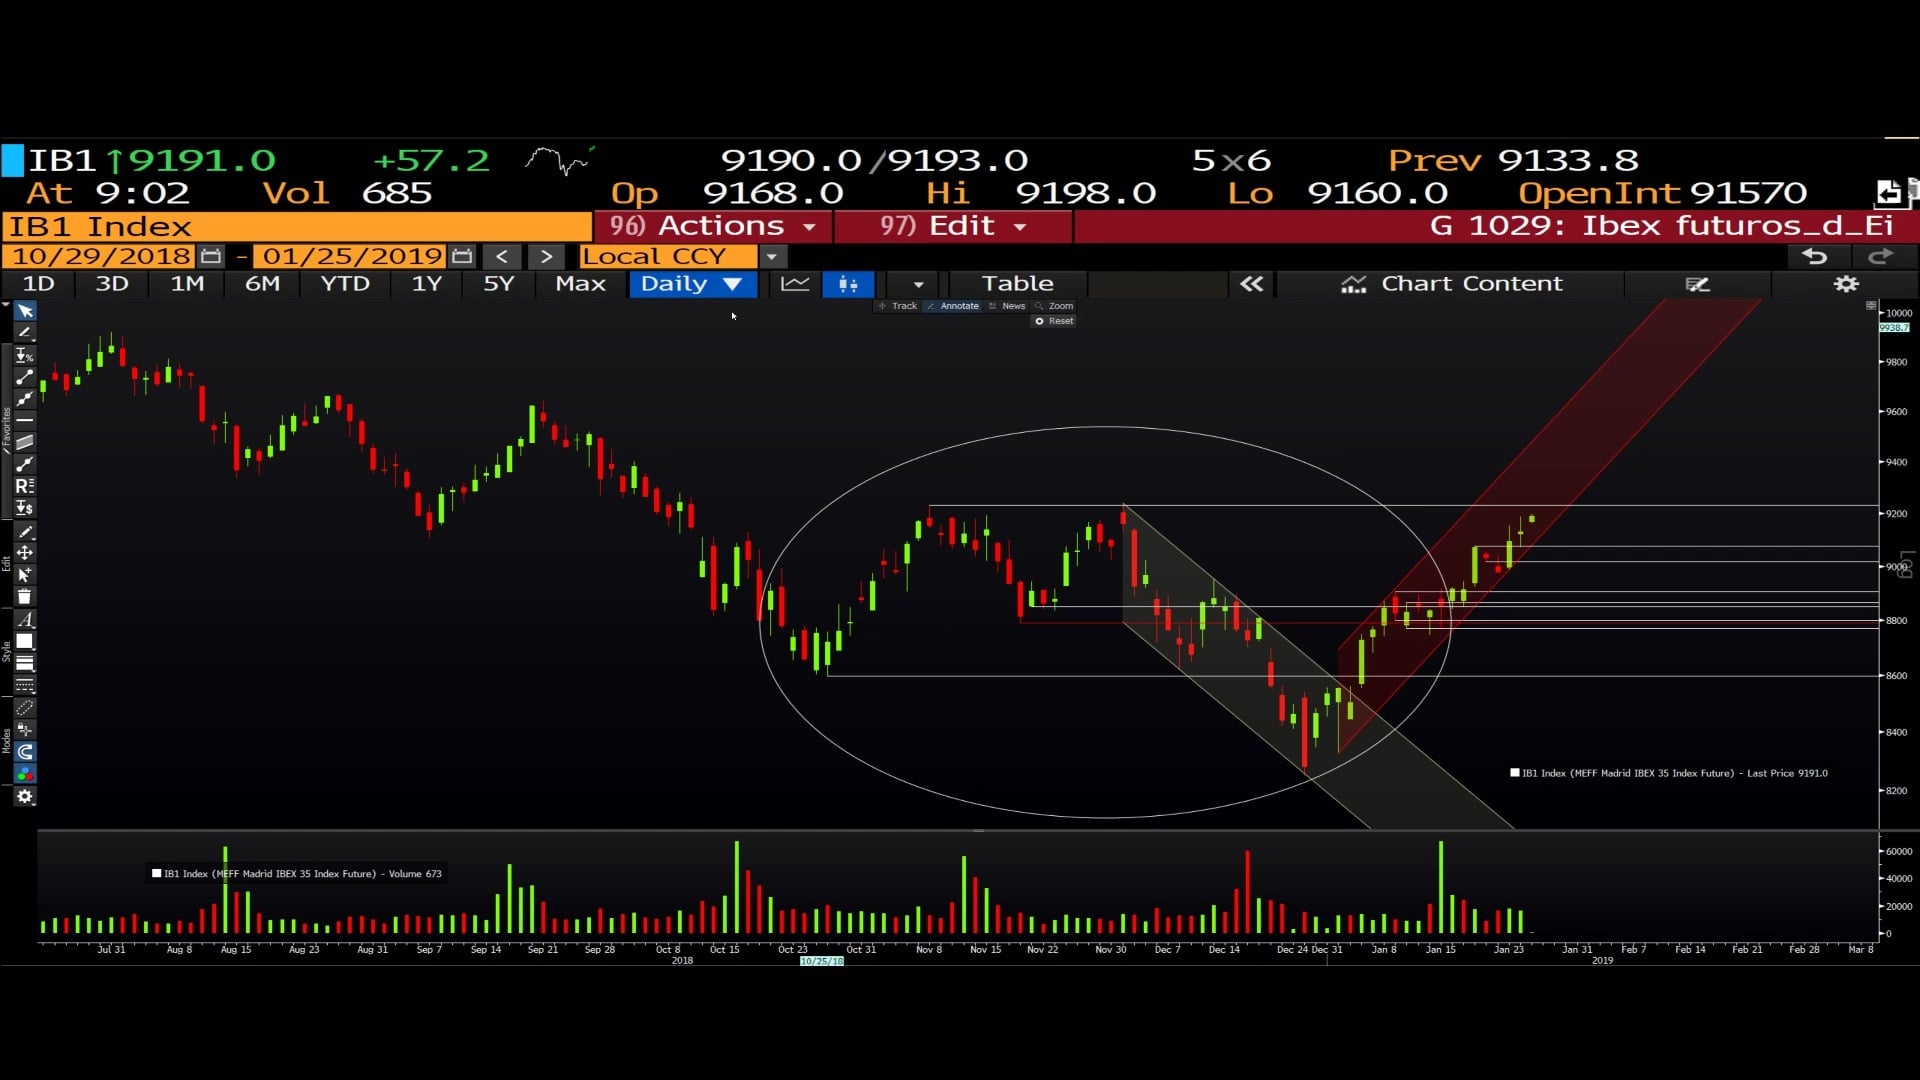Choose the move annotation cross-arrows tool

[x=25, y=553]
